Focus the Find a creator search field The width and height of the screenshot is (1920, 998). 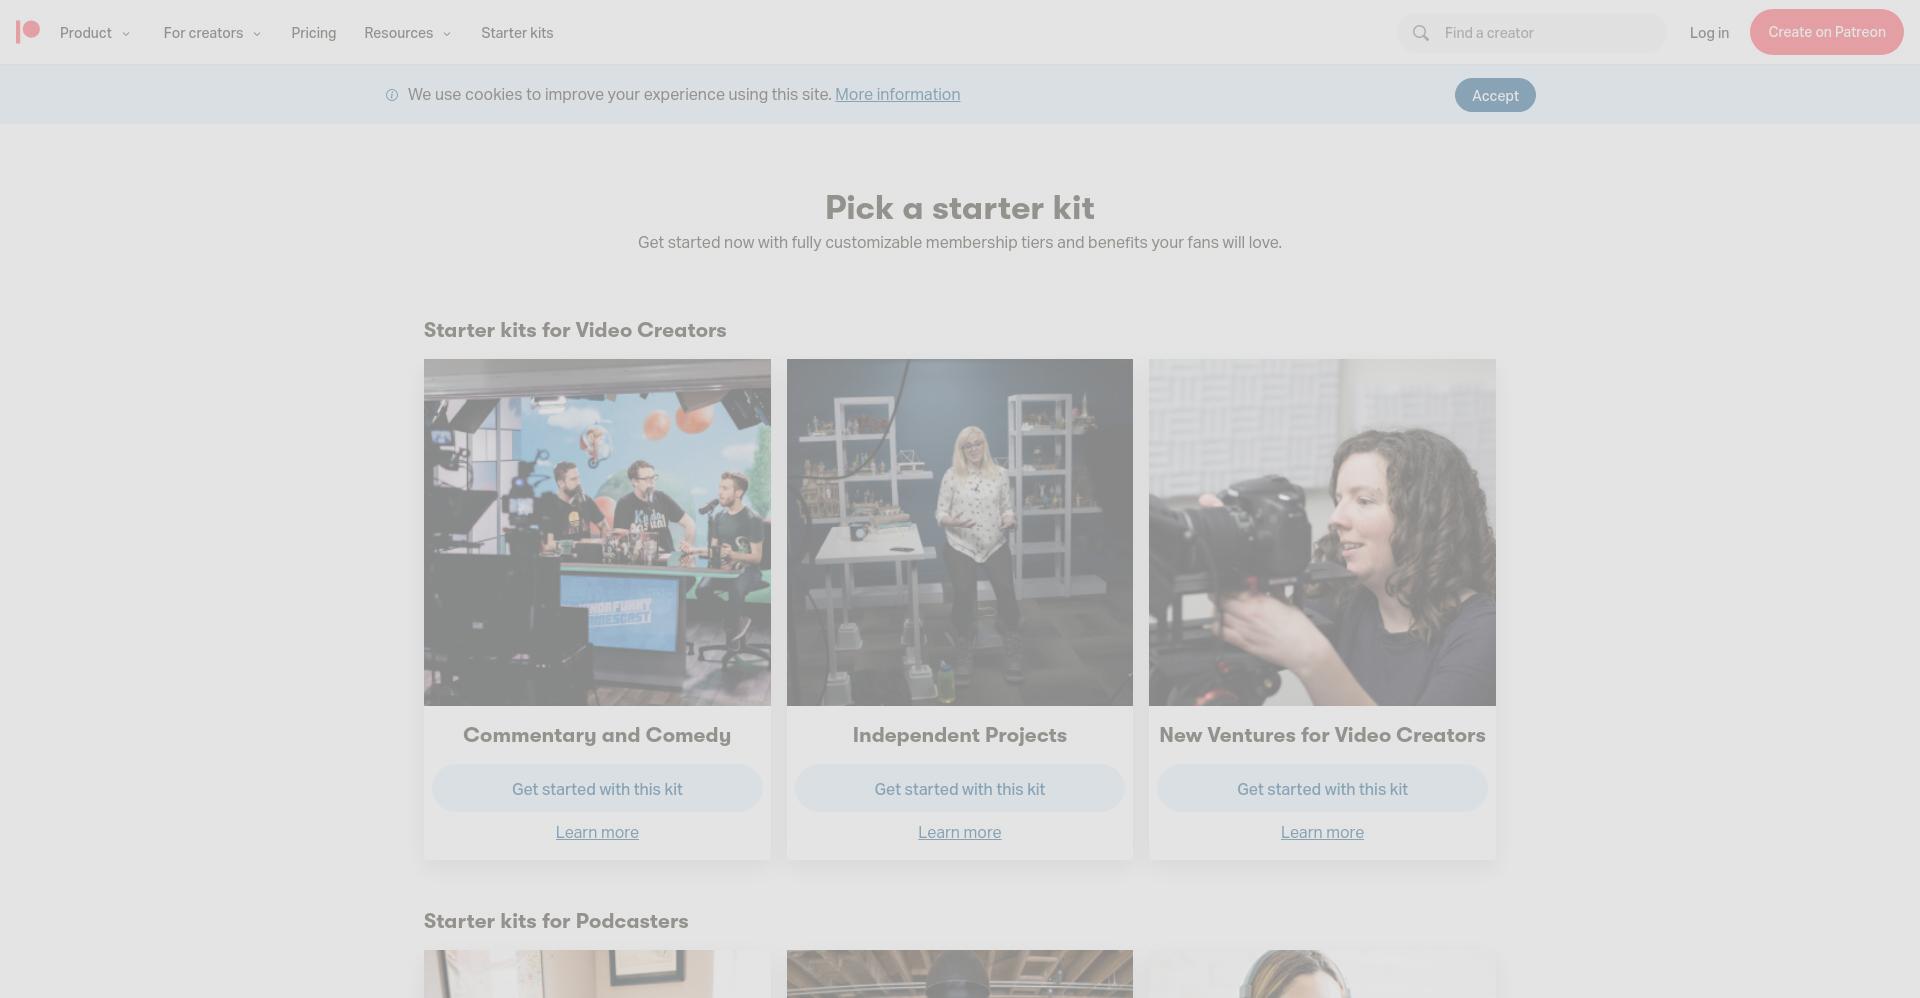[x=1532, y=33]
